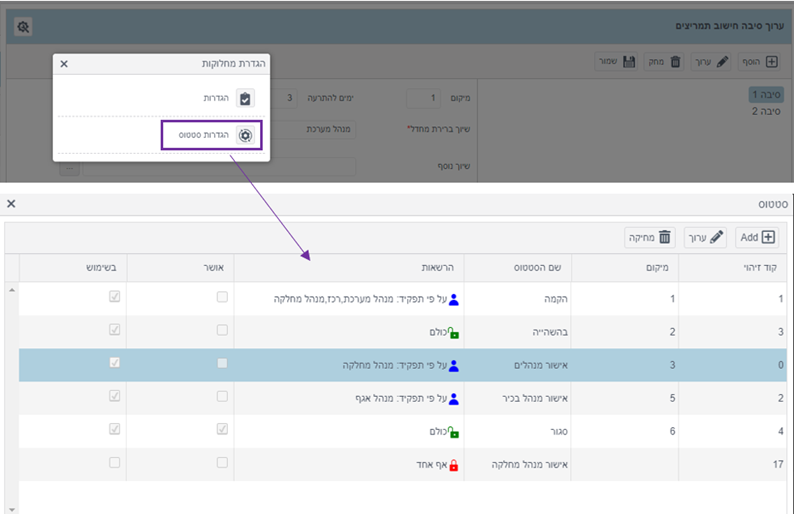Select the בהשהייה status name cell
This screenshot has height=514, width=794.
click(518, 332)
